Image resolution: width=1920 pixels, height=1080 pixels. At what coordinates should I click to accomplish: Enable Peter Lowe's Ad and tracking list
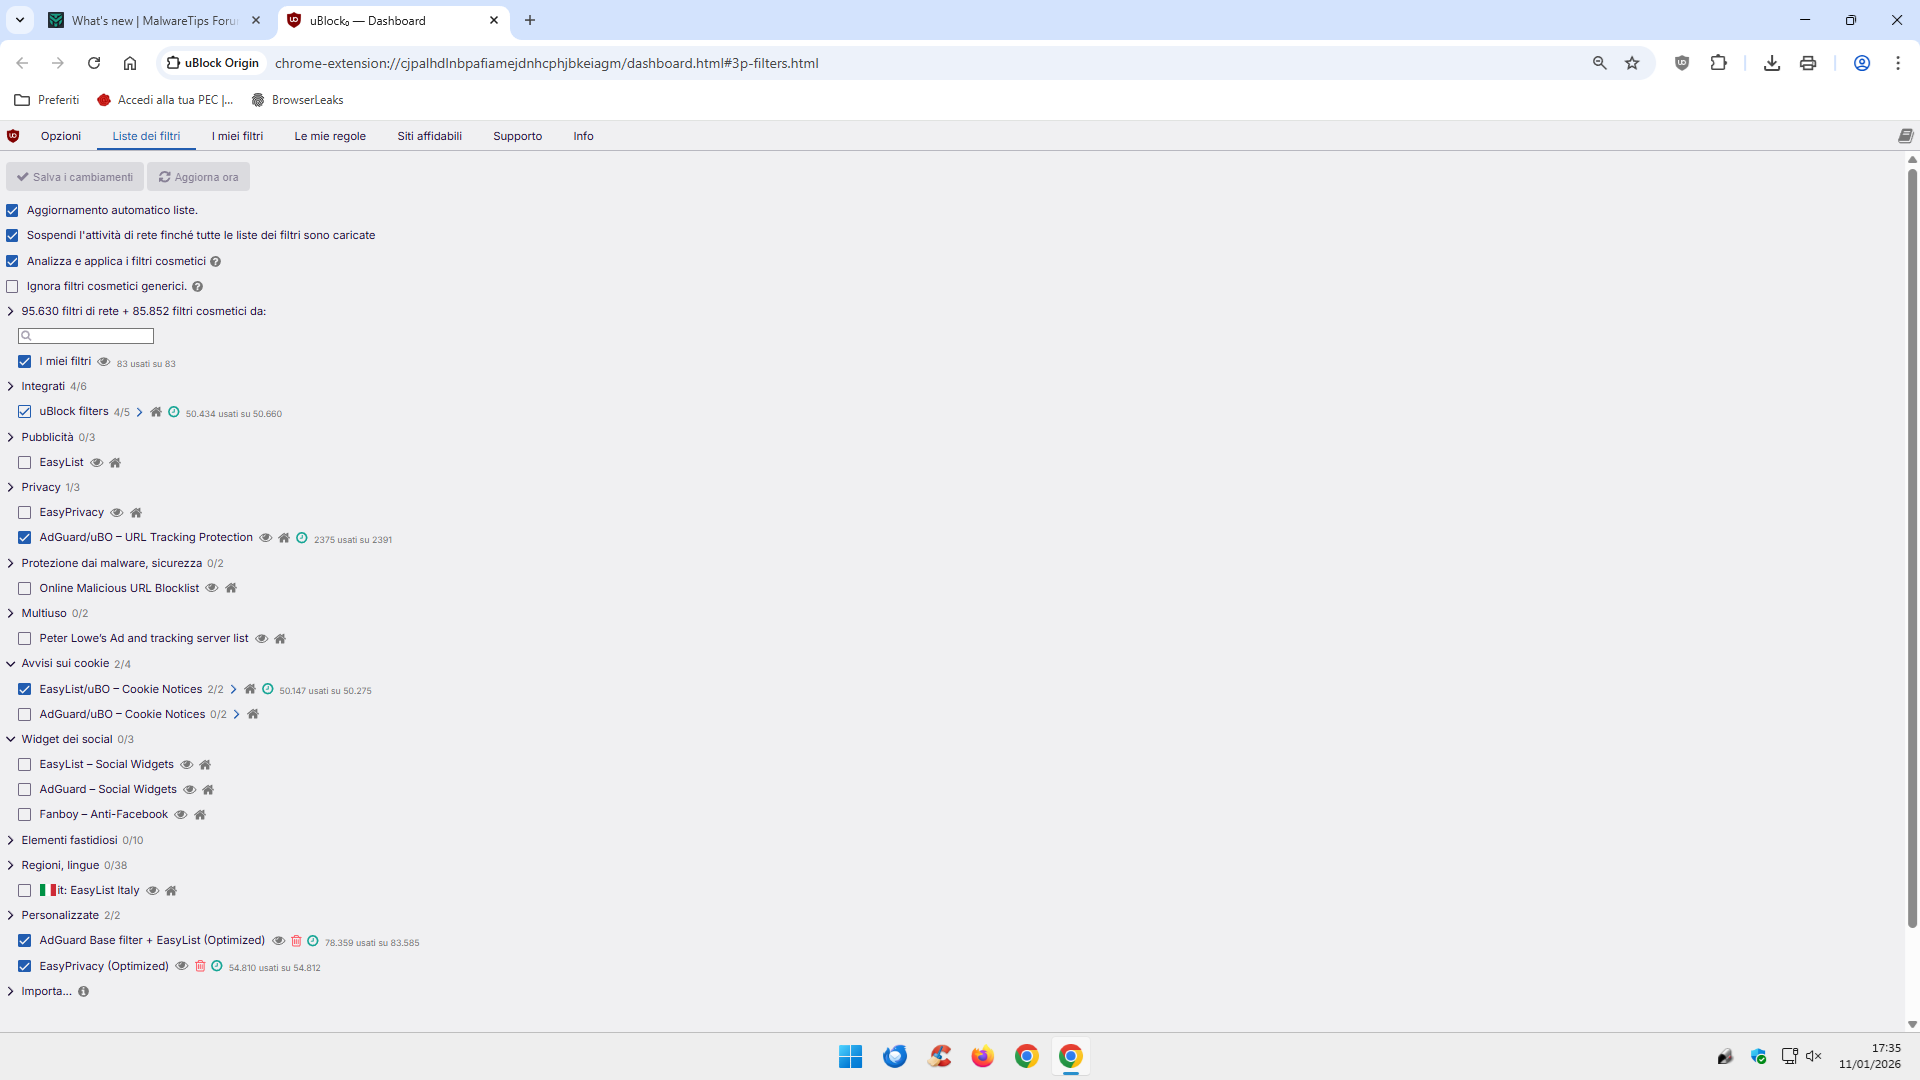(x=25, y=639)
